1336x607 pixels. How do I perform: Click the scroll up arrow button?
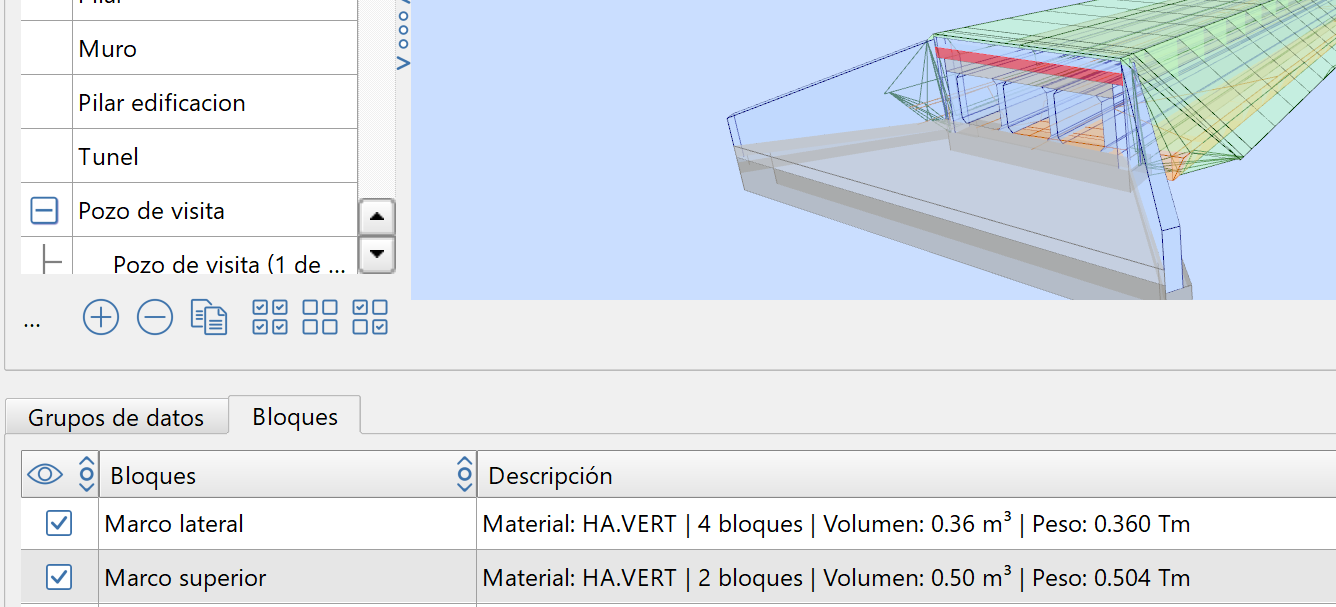point(376,216)
